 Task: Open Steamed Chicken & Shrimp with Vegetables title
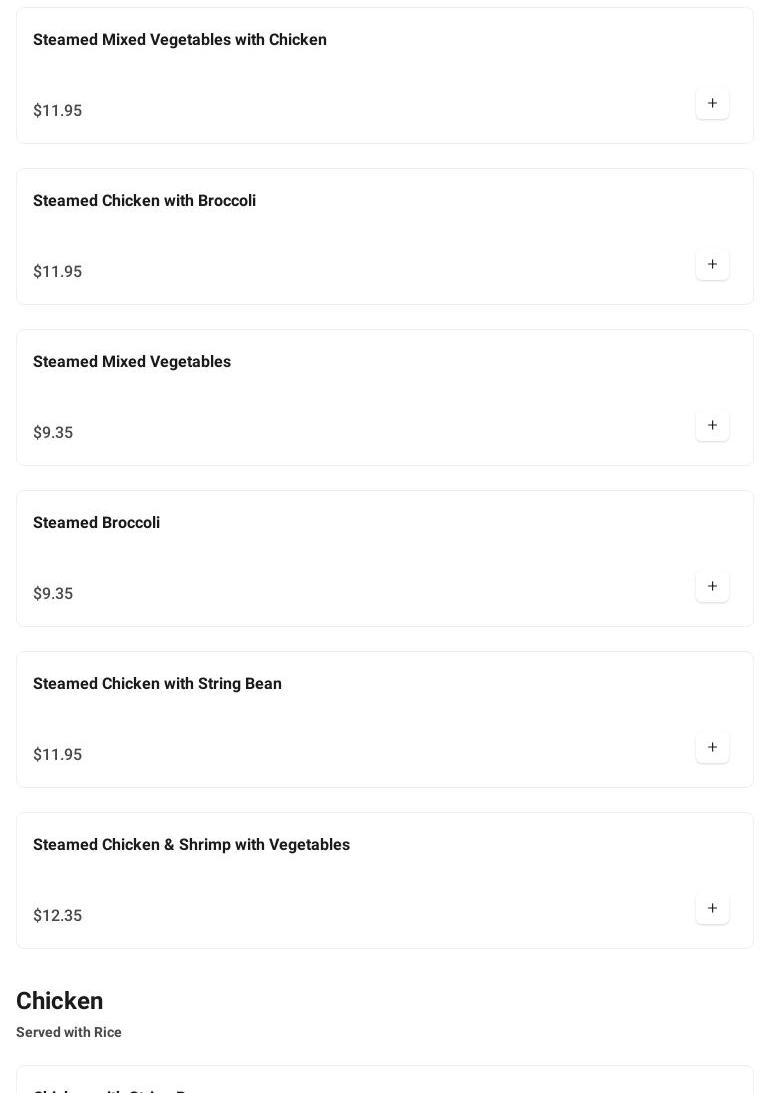pyautogui.click(x=191, y=845)
